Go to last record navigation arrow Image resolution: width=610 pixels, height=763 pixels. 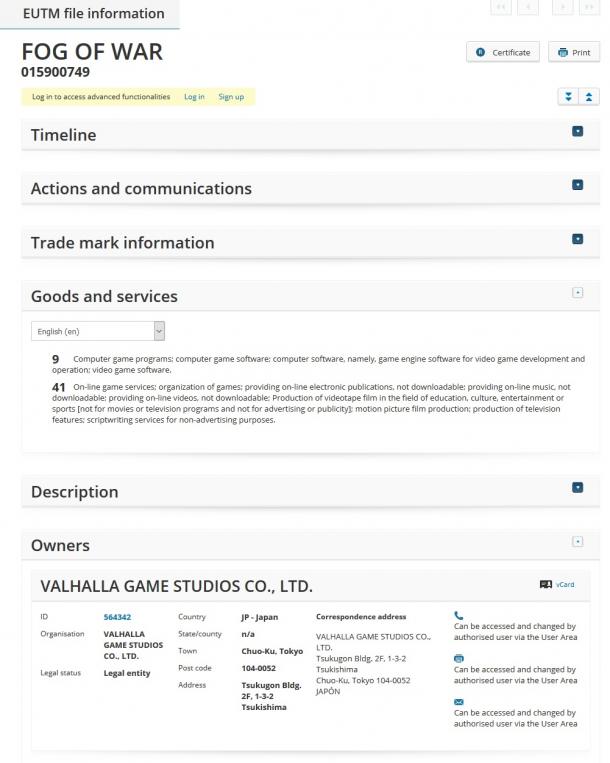[589, 7]
